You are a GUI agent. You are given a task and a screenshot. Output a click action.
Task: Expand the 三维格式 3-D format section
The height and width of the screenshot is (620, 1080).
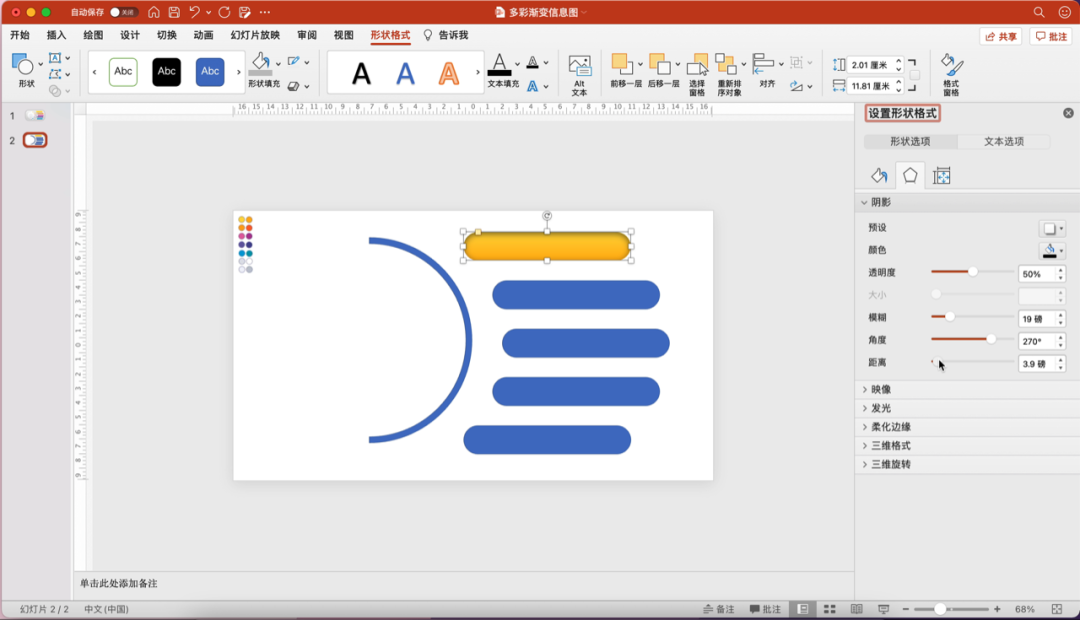click(890, 446)
